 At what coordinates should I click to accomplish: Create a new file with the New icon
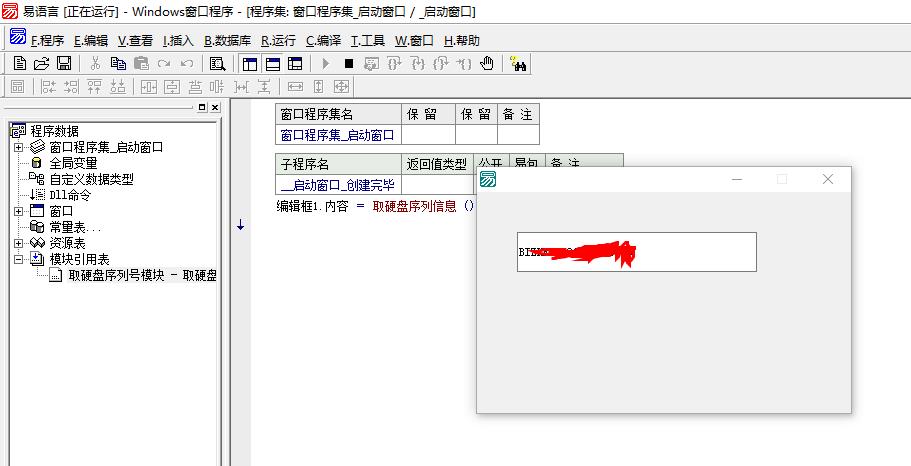(x=20, y=63)
